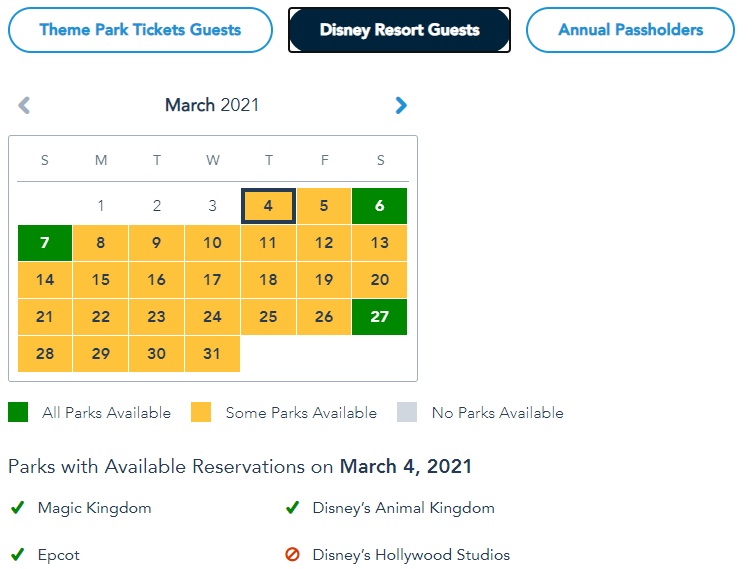Go to previous month arrow
This screenshot has height=569, width=755.
[24, 105]
